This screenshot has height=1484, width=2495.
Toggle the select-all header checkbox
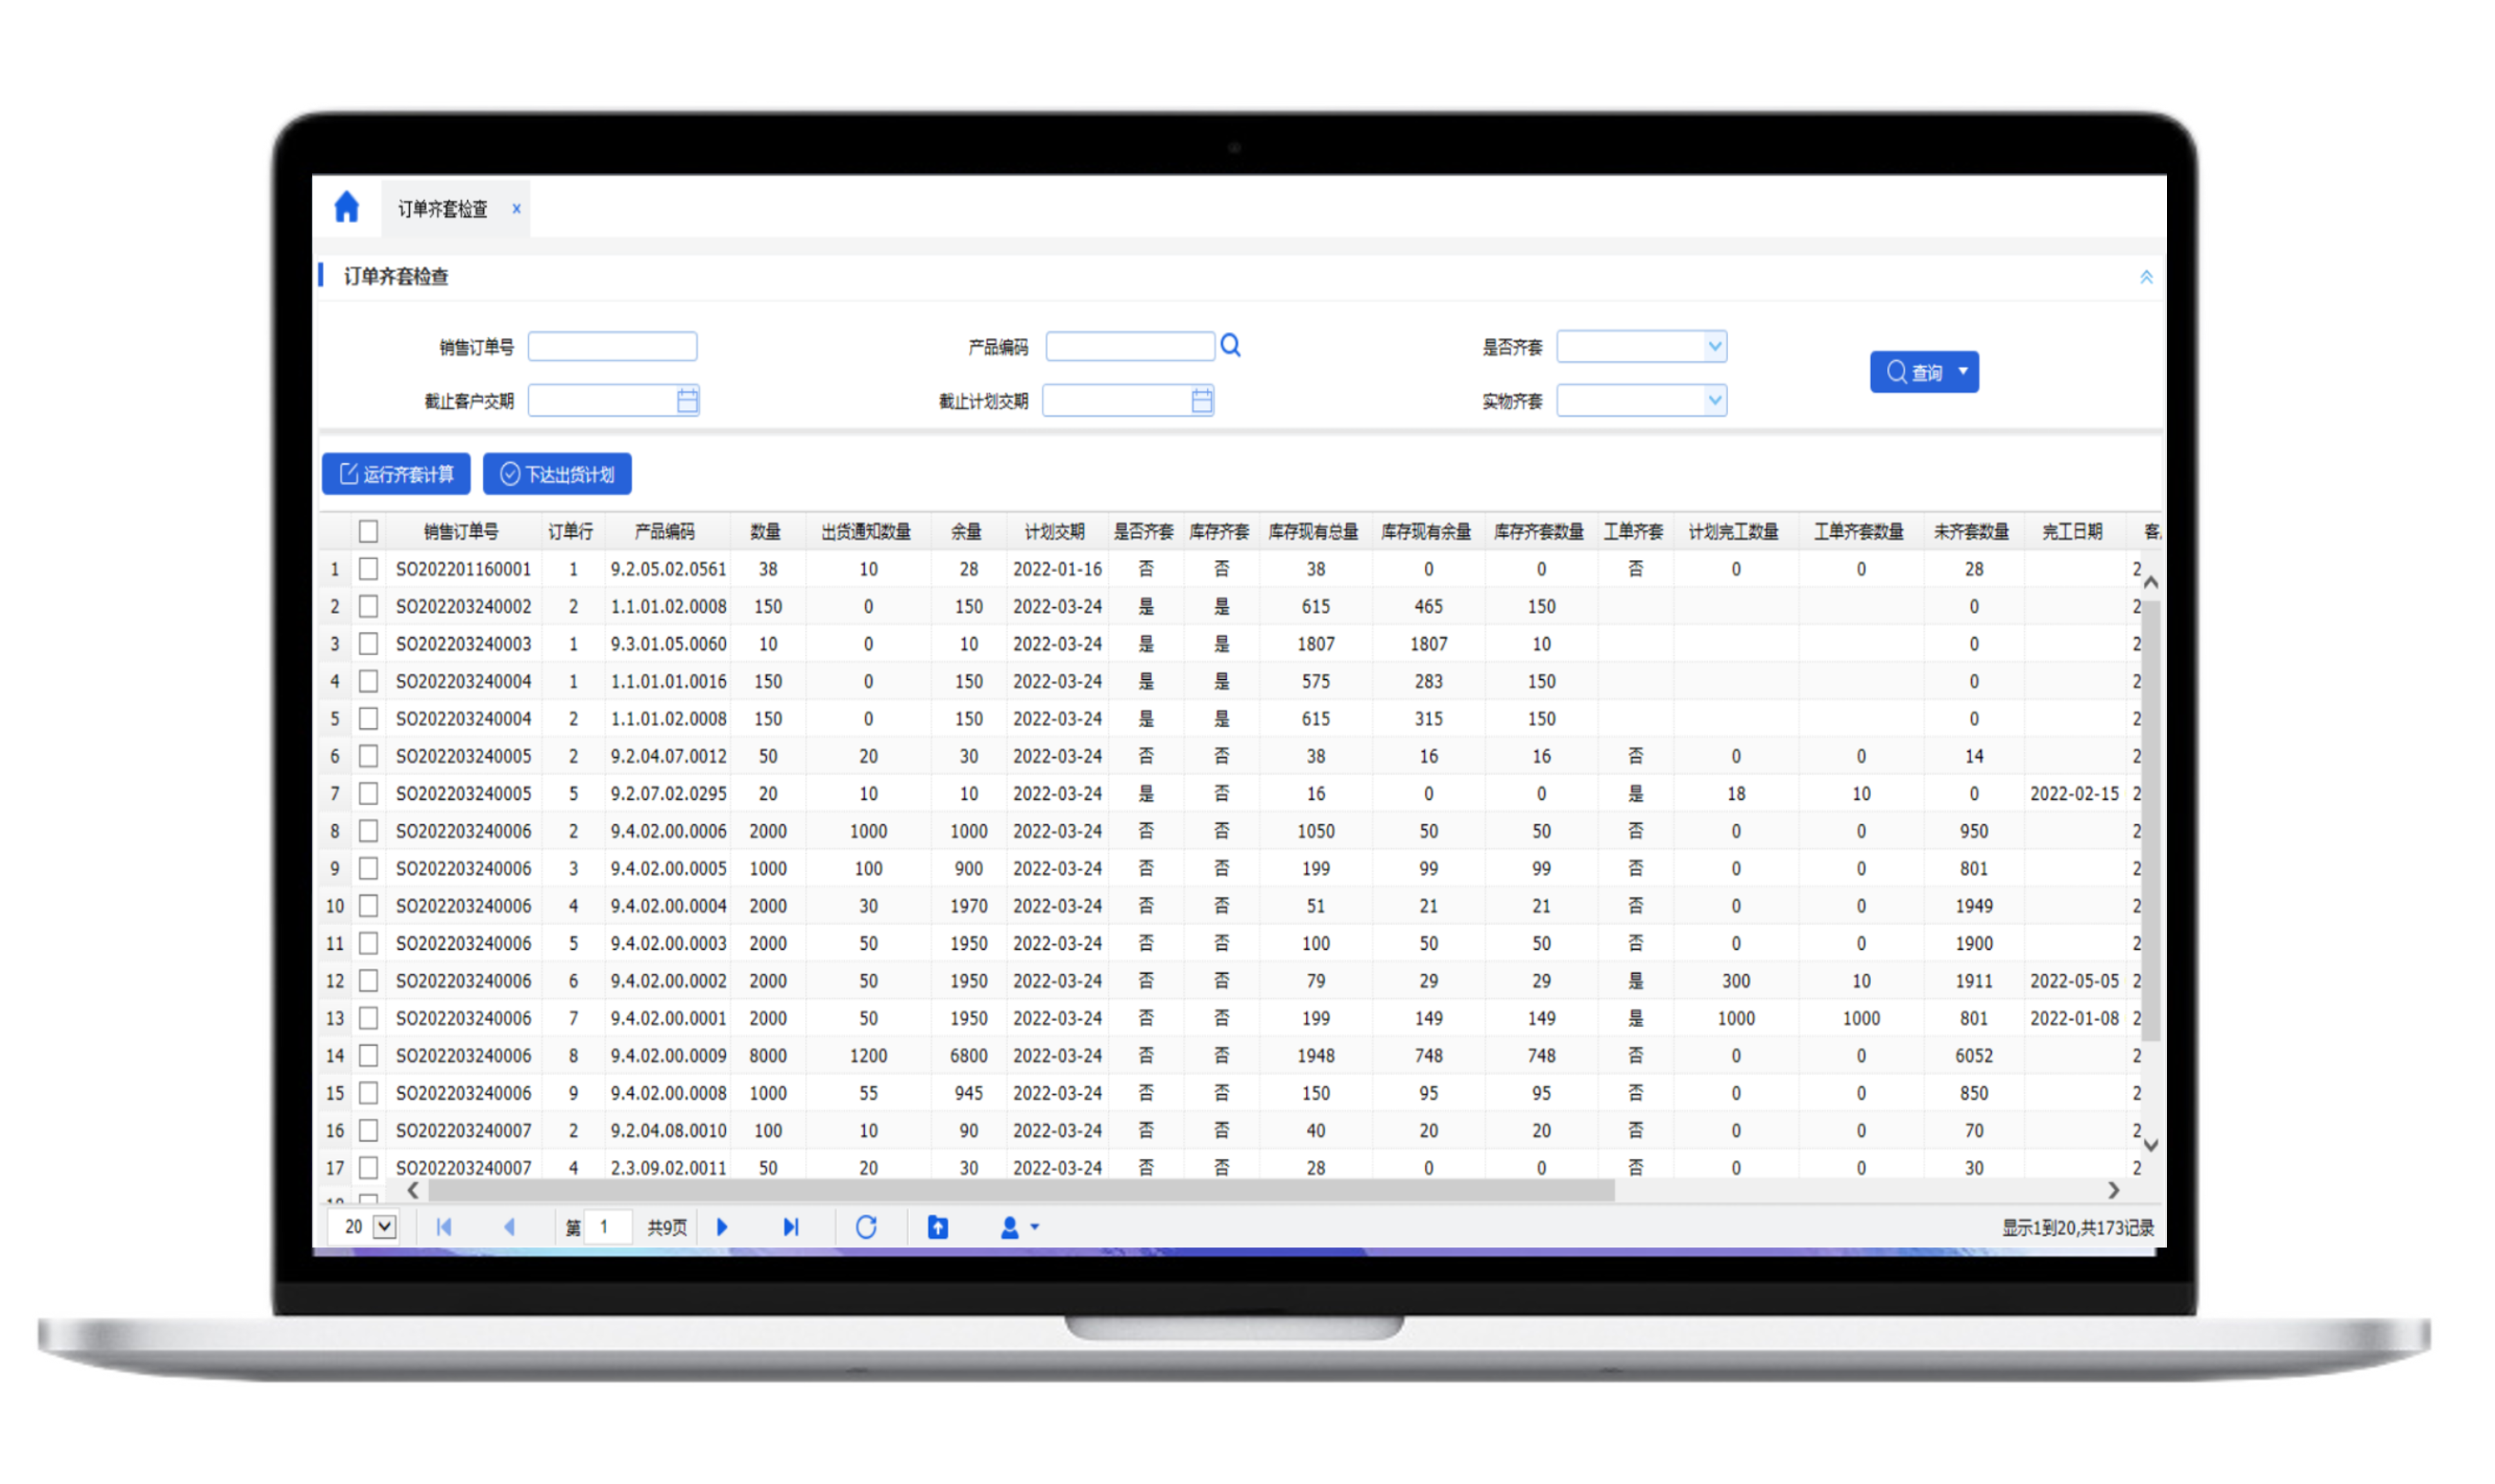(x=368, y=531)
